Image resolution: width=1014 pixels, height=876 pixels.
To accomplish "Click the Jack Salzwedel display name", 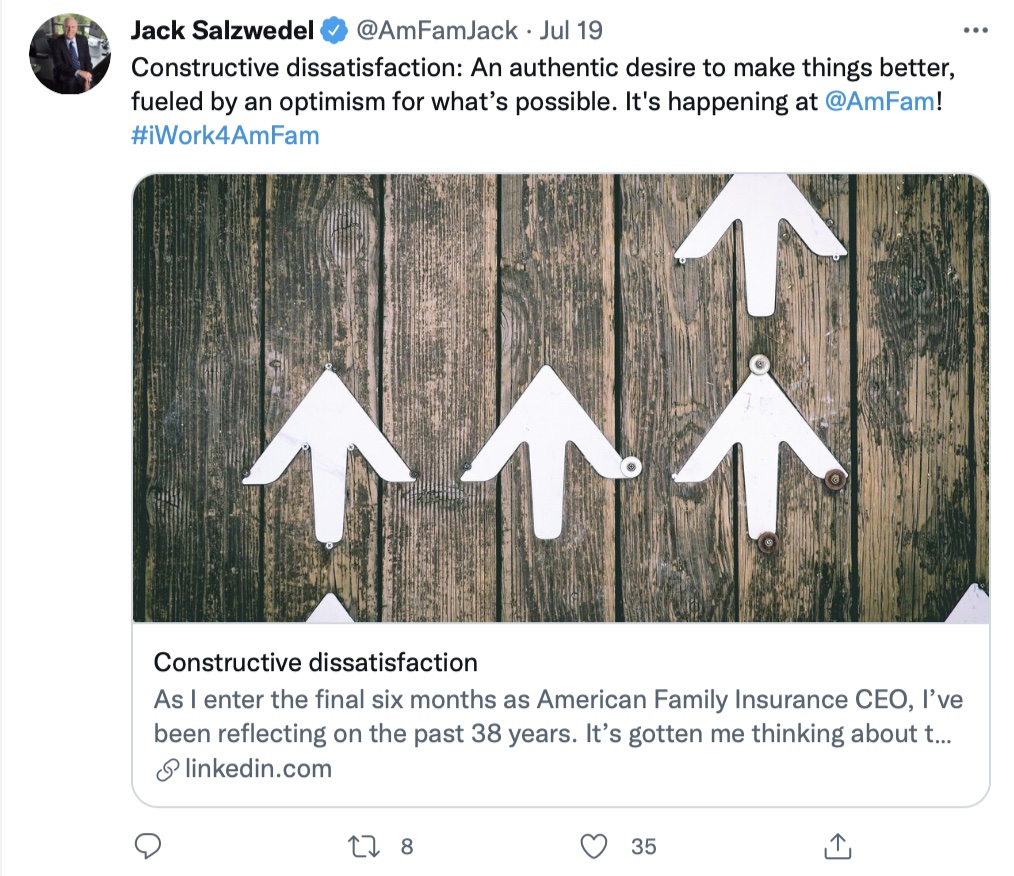I will (x=222, y=31).
